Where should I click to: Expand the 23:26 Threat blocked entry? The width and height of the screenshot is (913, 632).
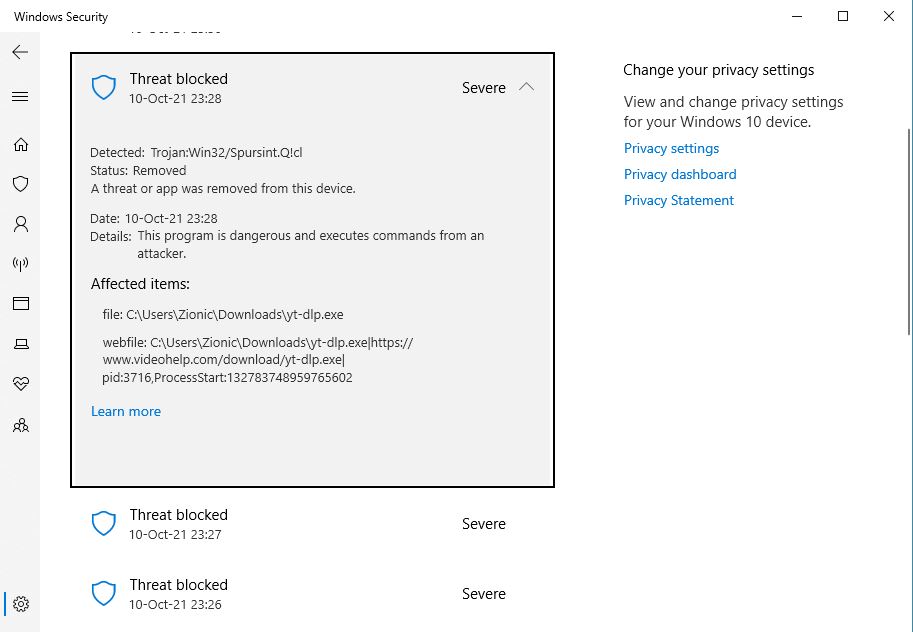pyautogui.click(x=312, y=594)
